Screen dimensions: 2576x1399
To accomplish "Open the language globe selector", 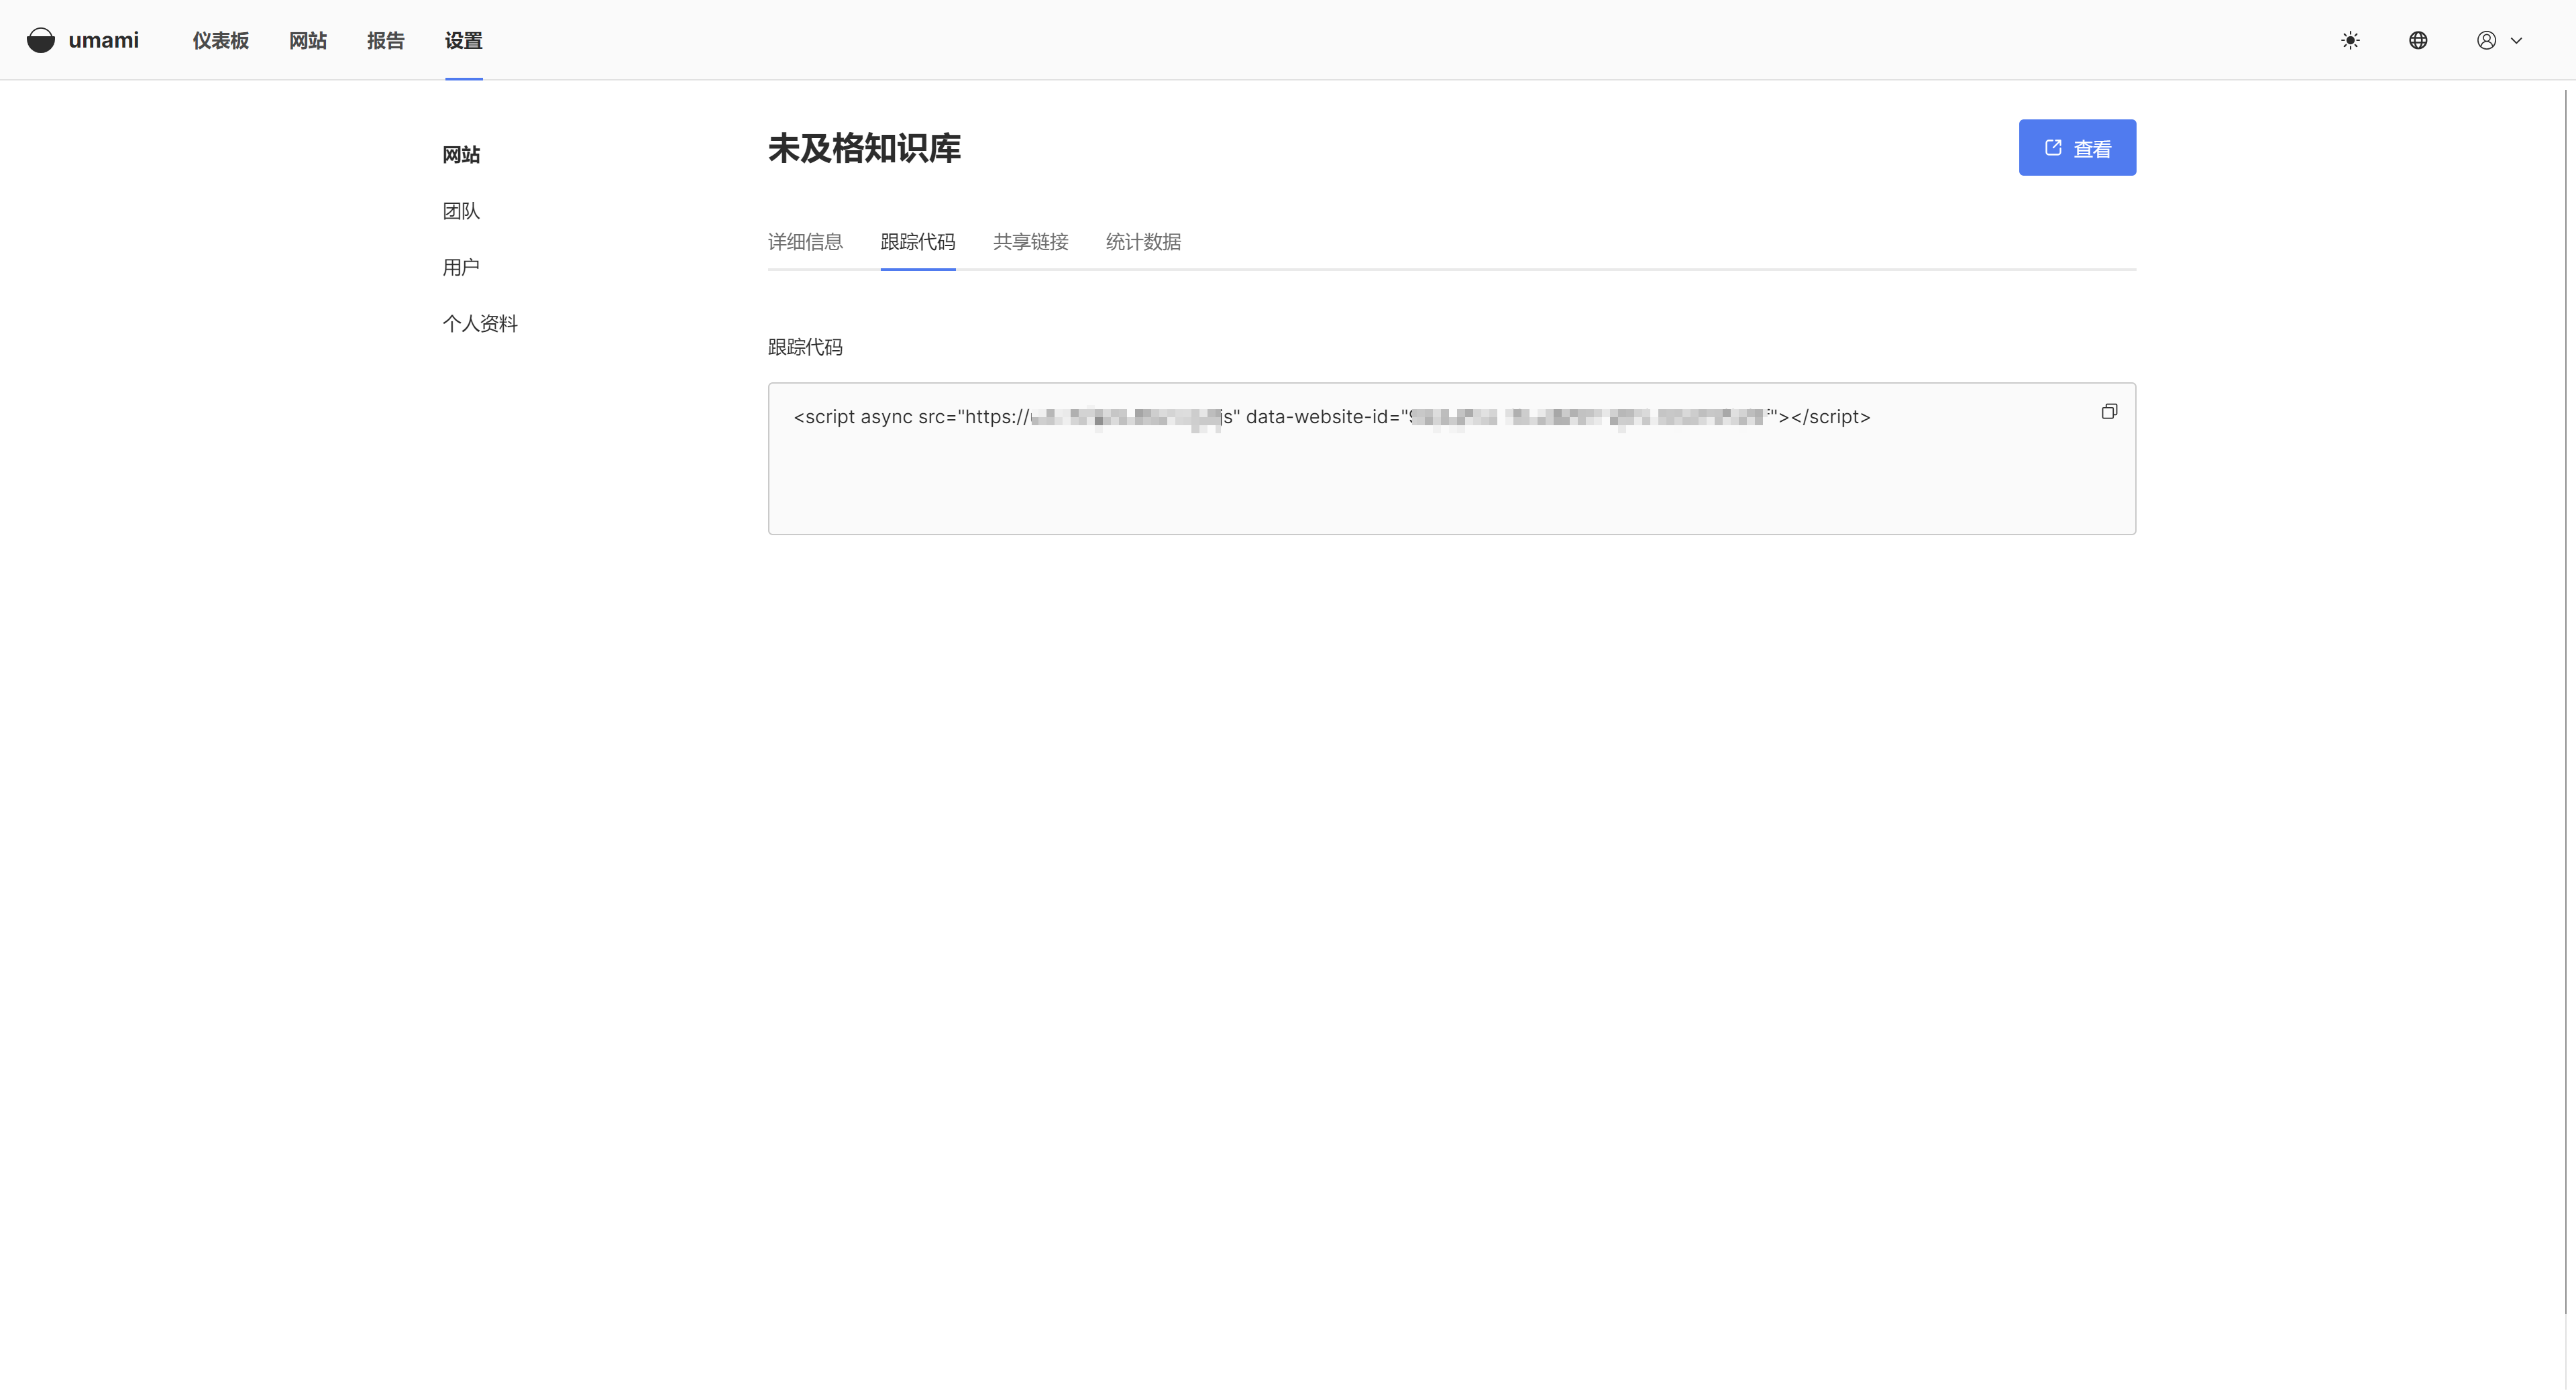I will (x=2418, y=40).
